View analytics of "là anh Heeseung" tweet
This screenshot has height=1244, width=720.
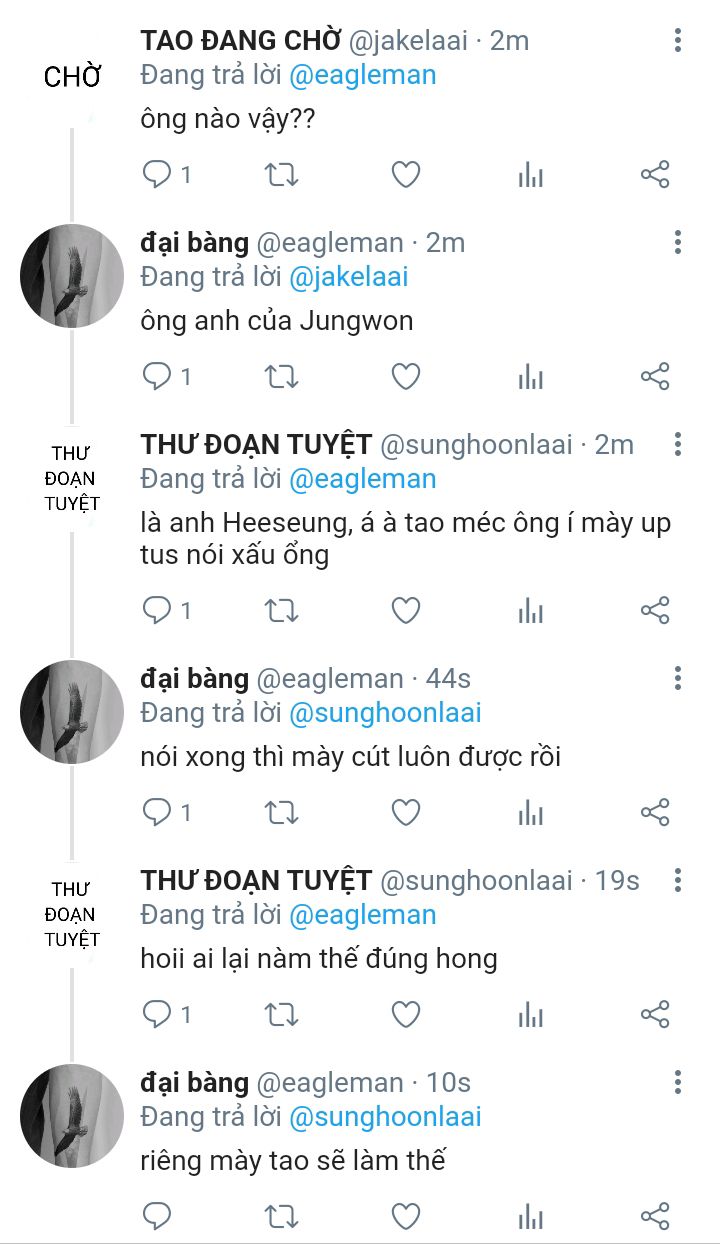click(530, 610)
